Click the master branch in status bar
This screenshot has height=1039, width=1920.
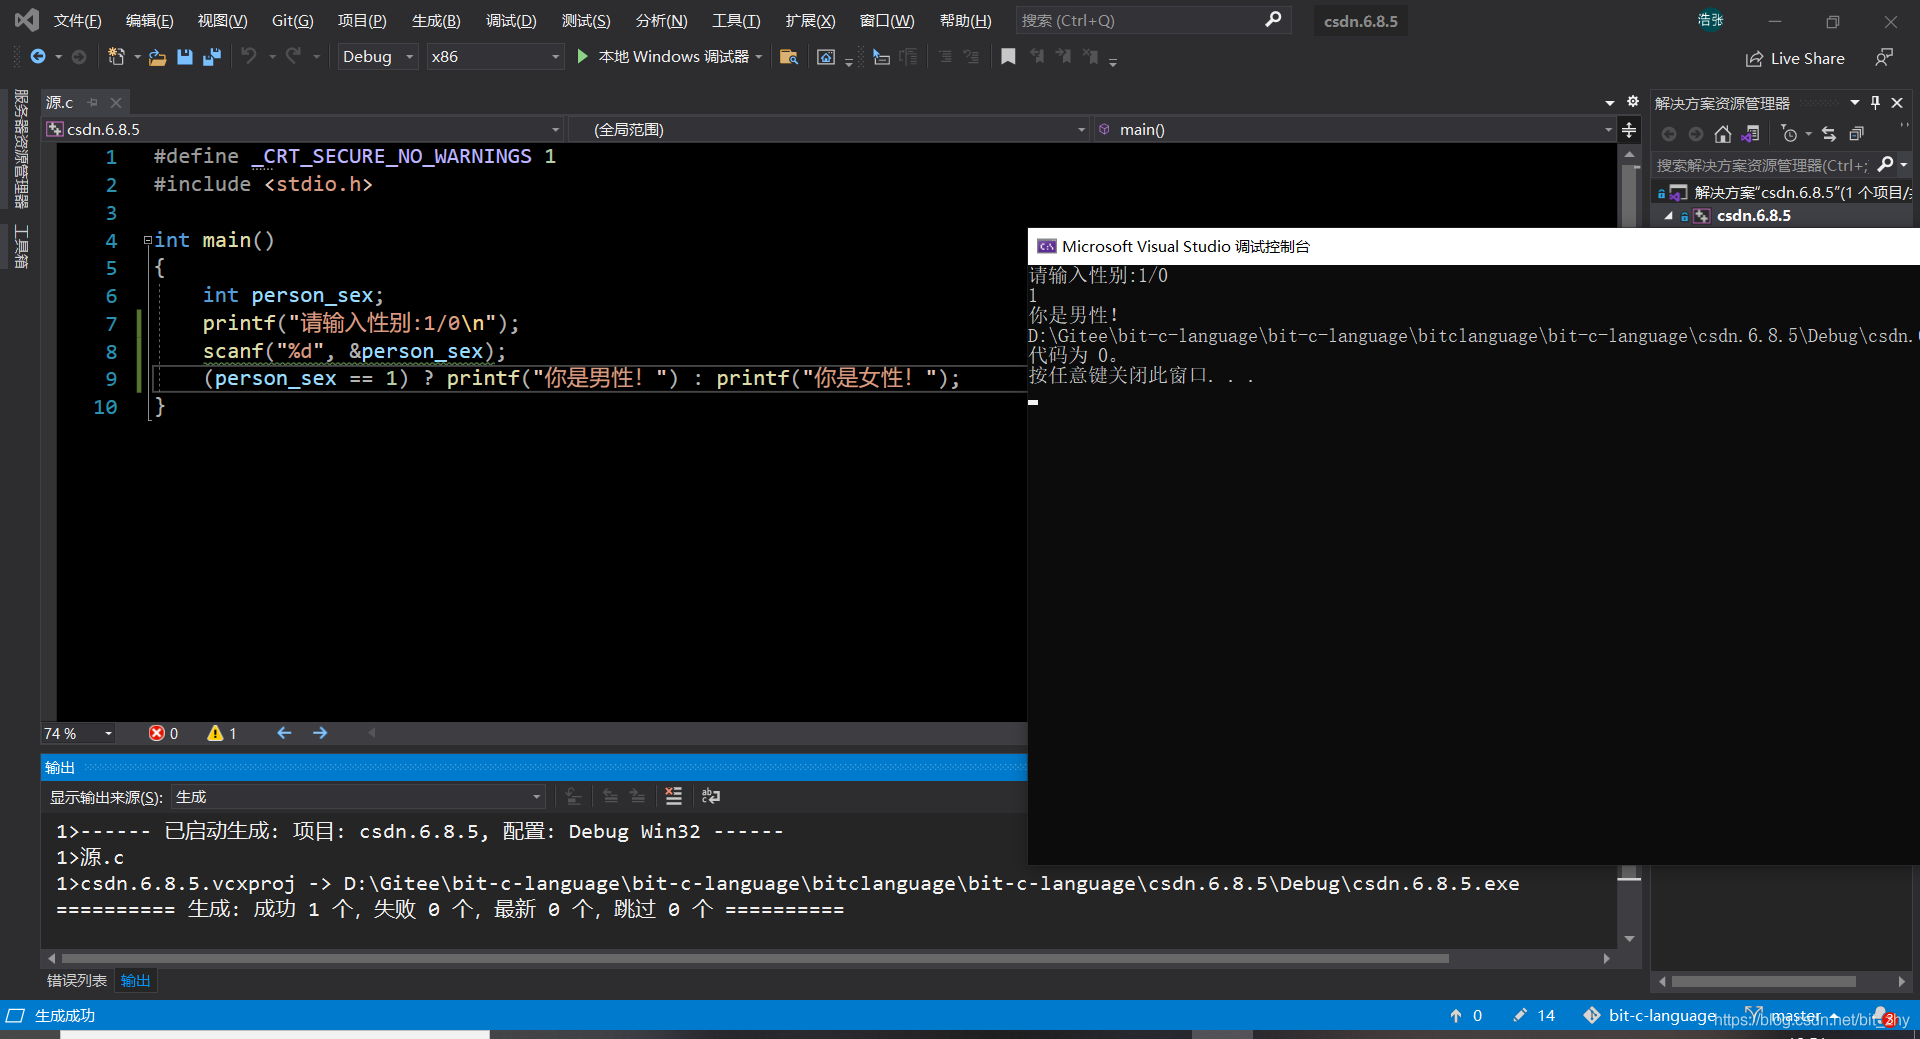point(1793,1016)
